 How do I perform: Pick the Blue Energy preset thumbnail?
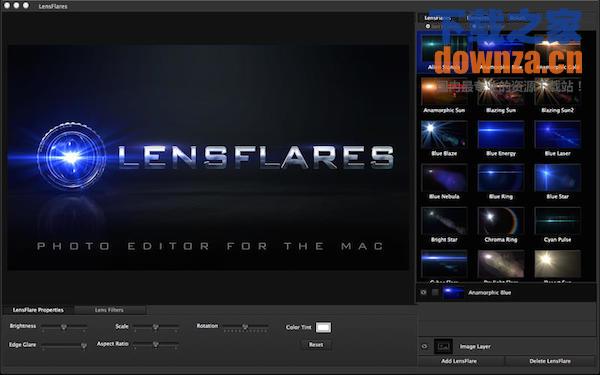tap(501, 134)
